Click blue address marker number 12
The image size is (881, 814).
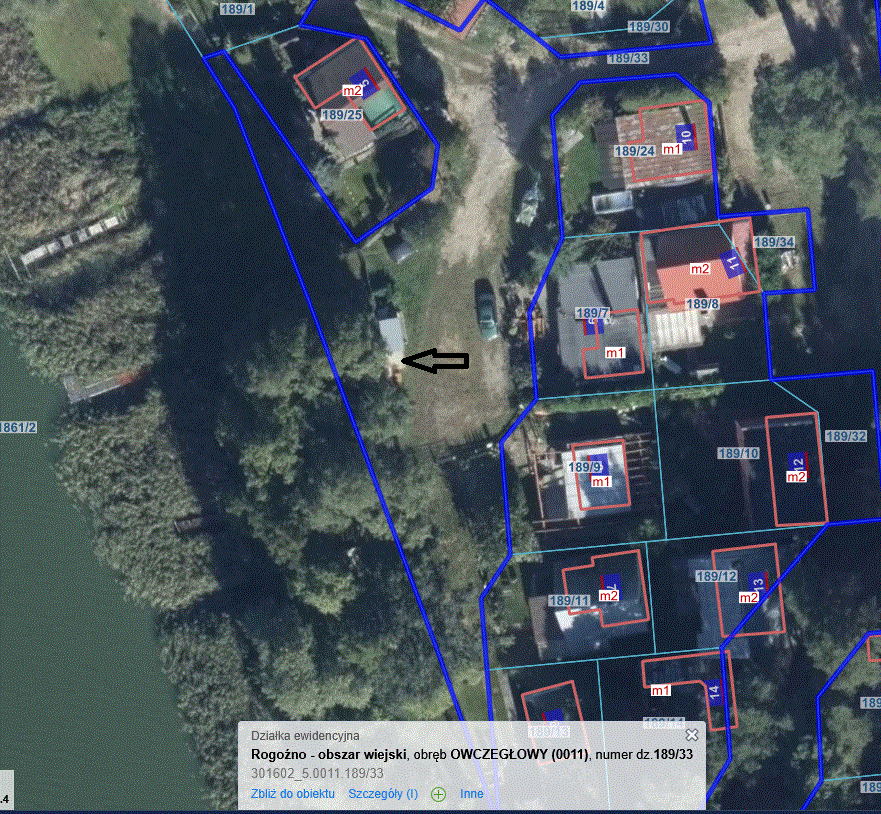(x=797, y=462)
